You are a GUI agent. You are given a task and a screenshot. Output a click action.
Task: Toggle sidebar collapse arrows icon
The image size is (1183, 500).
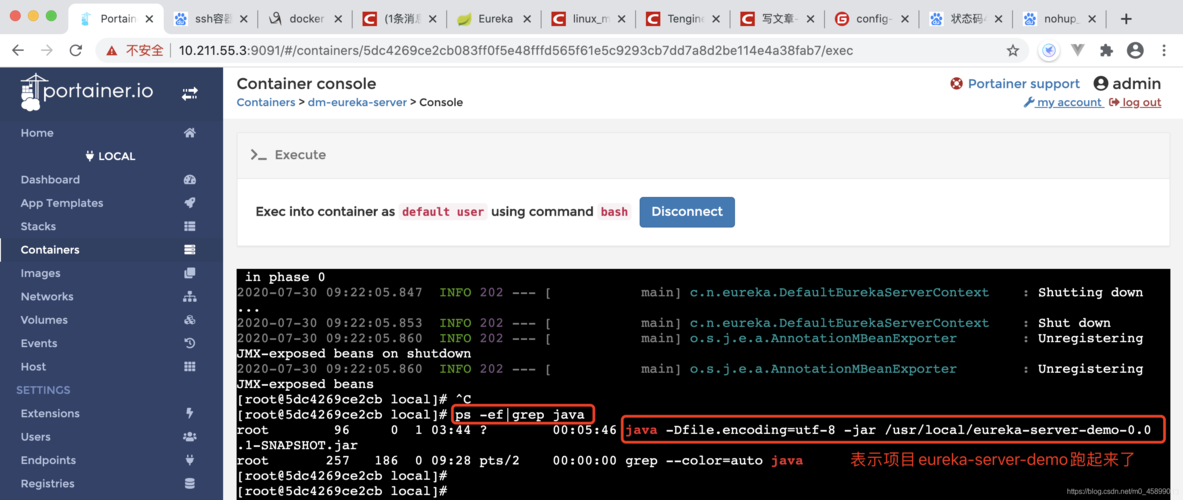(189, 94)
